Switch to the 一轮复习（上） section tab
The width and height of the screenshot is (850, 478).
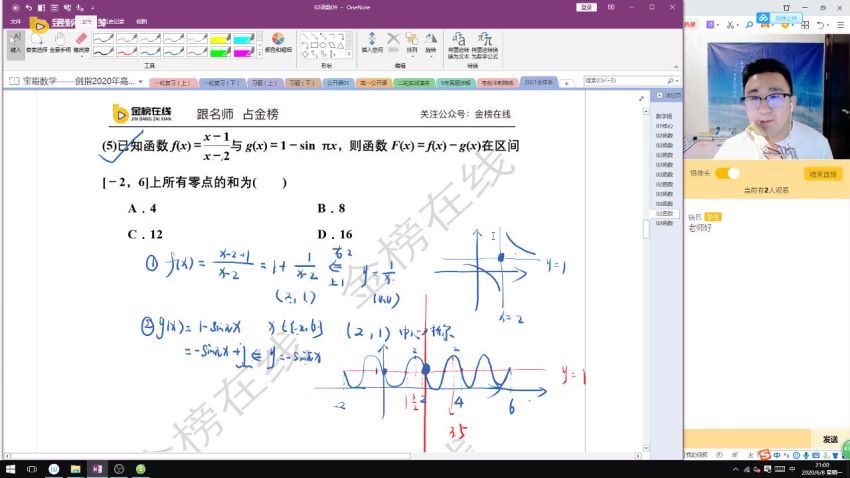pos(172,83)
